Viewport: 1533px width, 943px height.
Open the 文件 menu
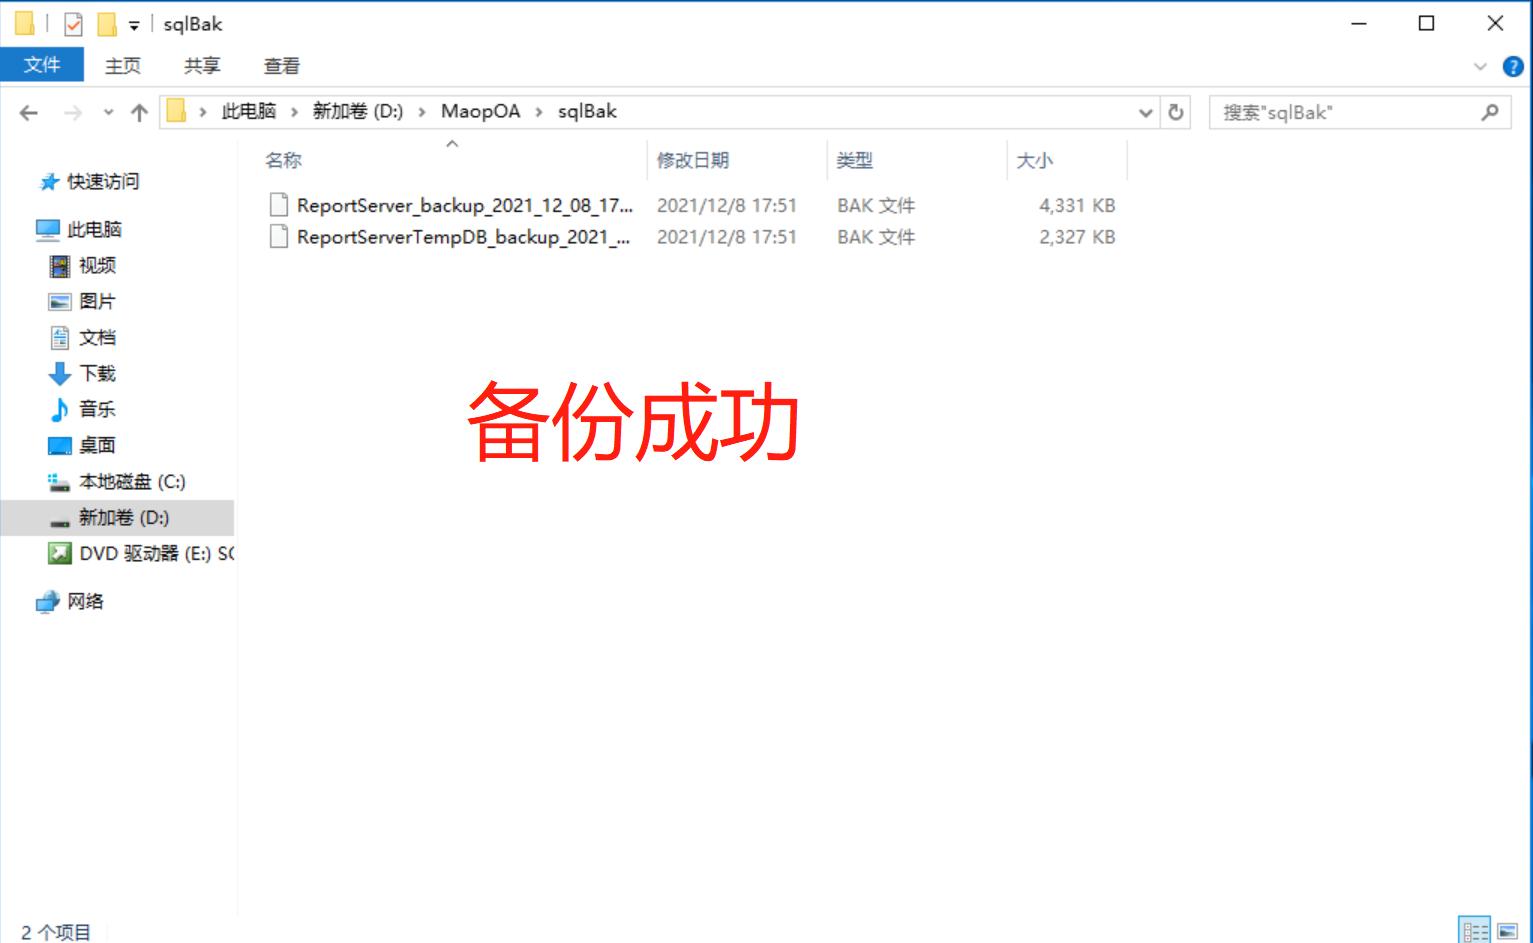click(43, 66)
